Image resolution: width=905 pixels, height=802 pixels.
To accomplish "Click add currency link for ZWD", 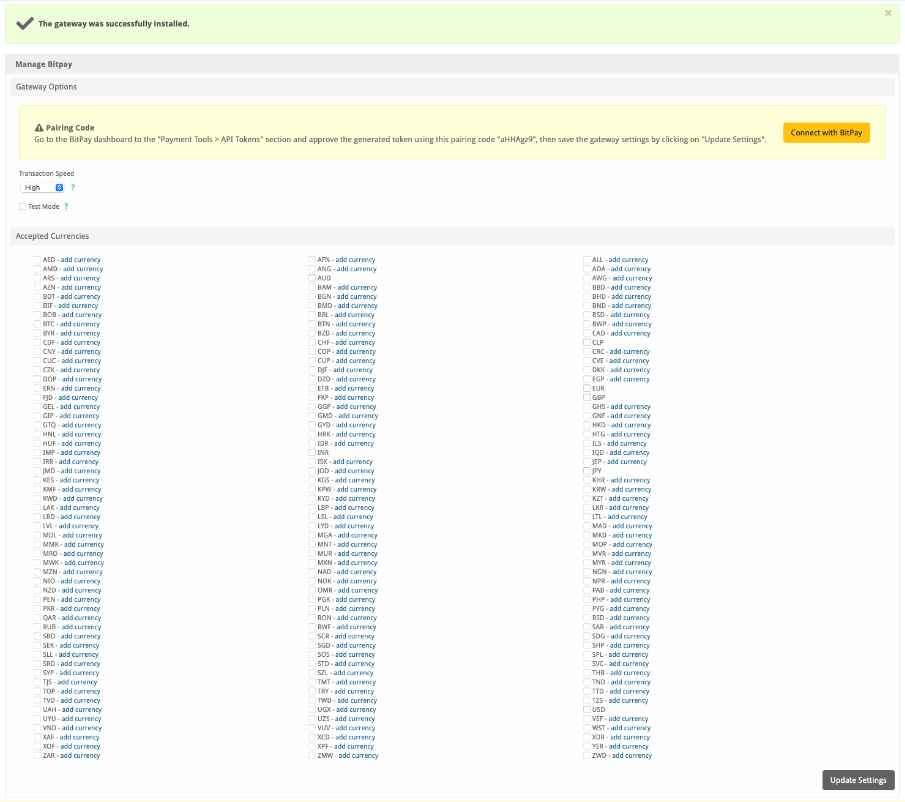I will click(631, 756).
